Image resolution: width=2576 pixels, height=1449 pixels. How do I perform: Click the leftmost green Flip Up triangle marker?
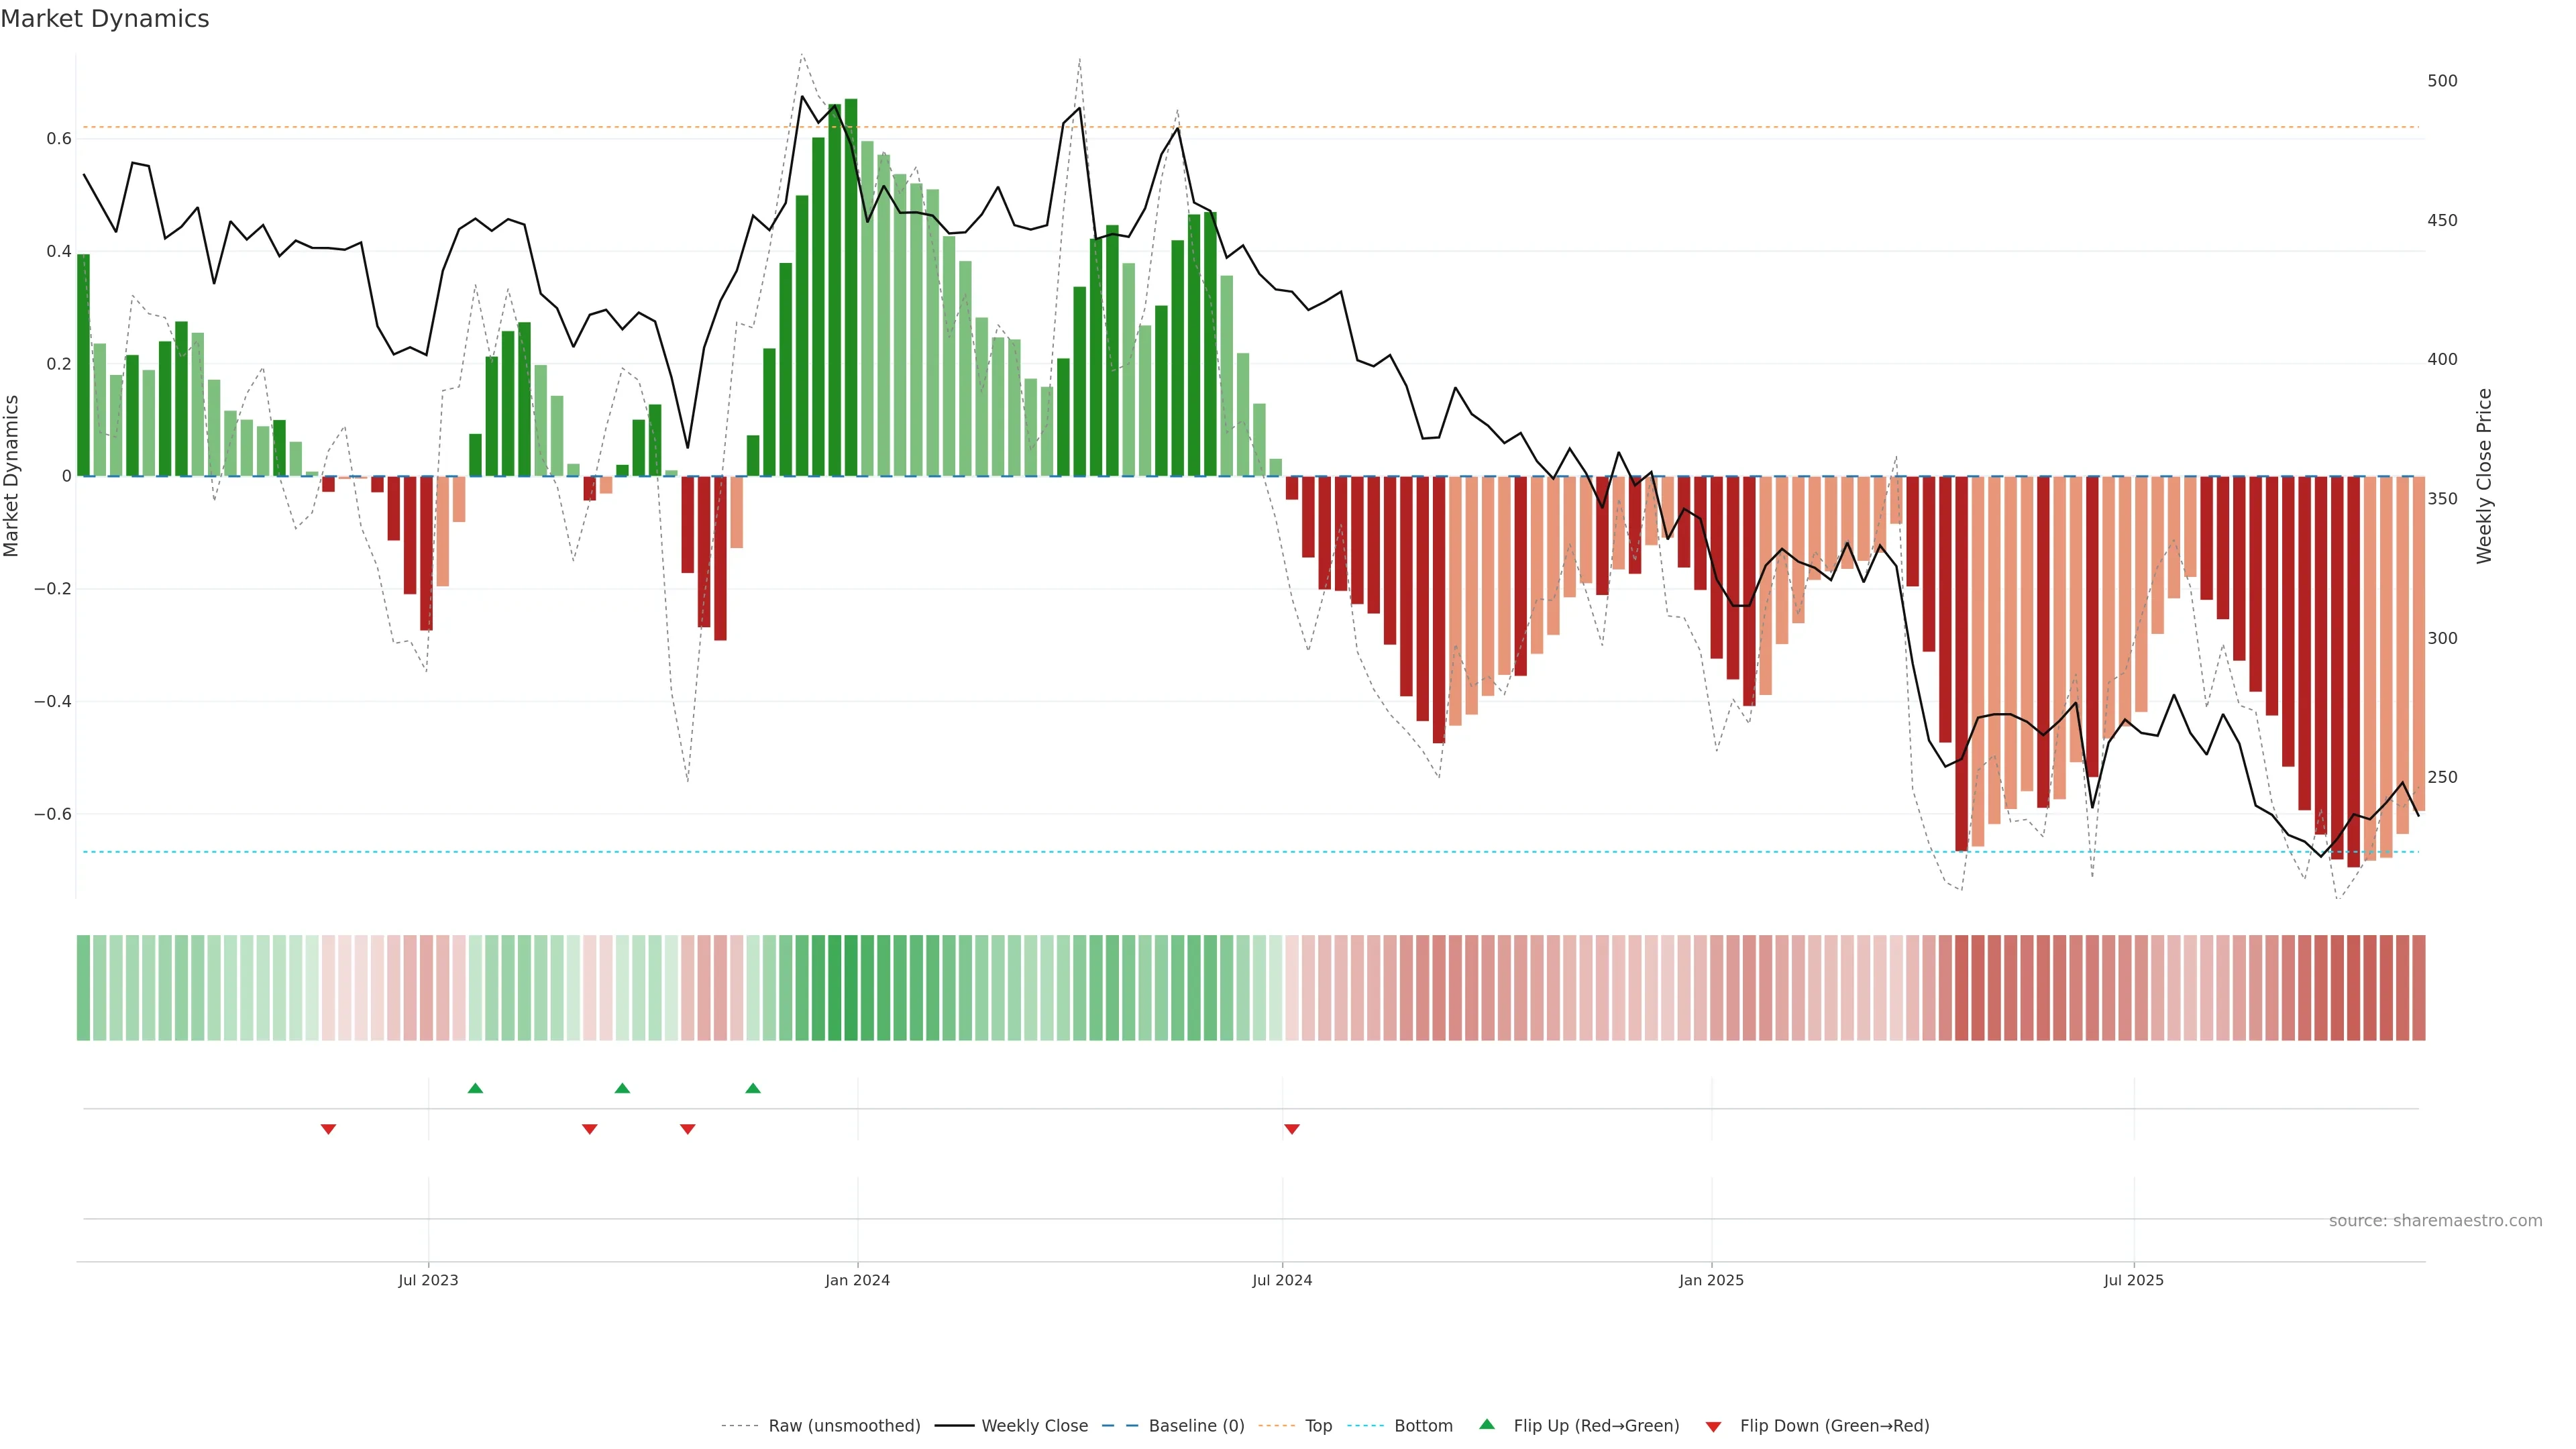click(x=475, y=1088)
